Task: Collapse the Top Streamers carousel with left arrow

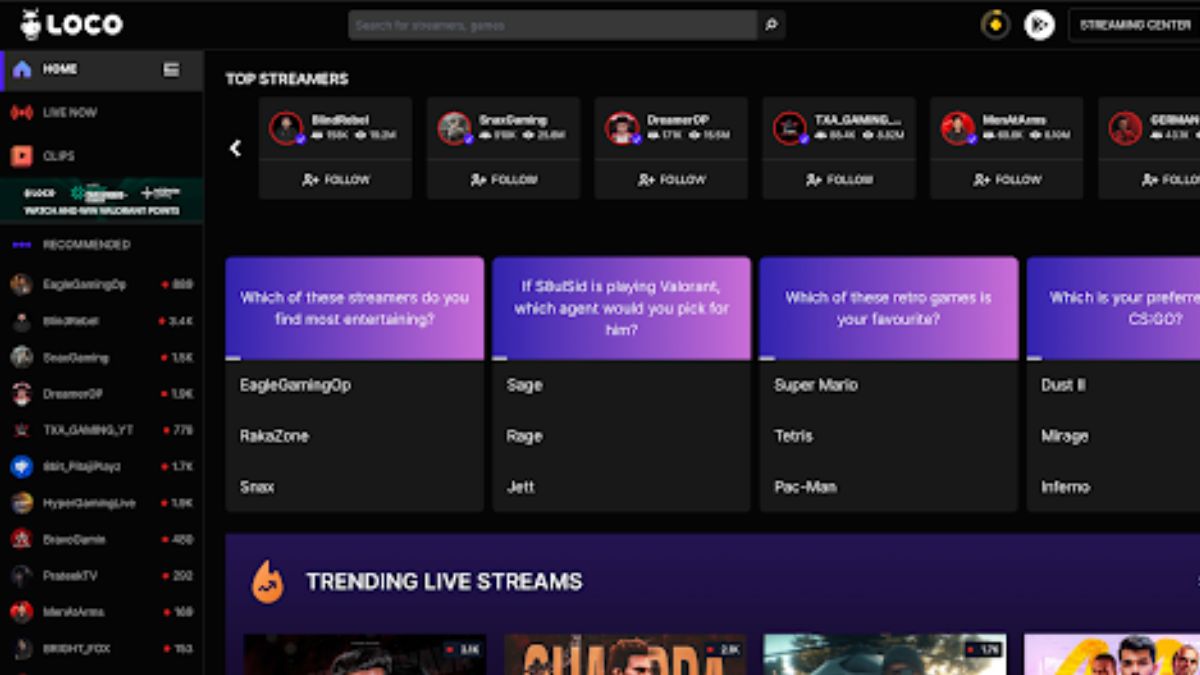Action: (235, 147)
